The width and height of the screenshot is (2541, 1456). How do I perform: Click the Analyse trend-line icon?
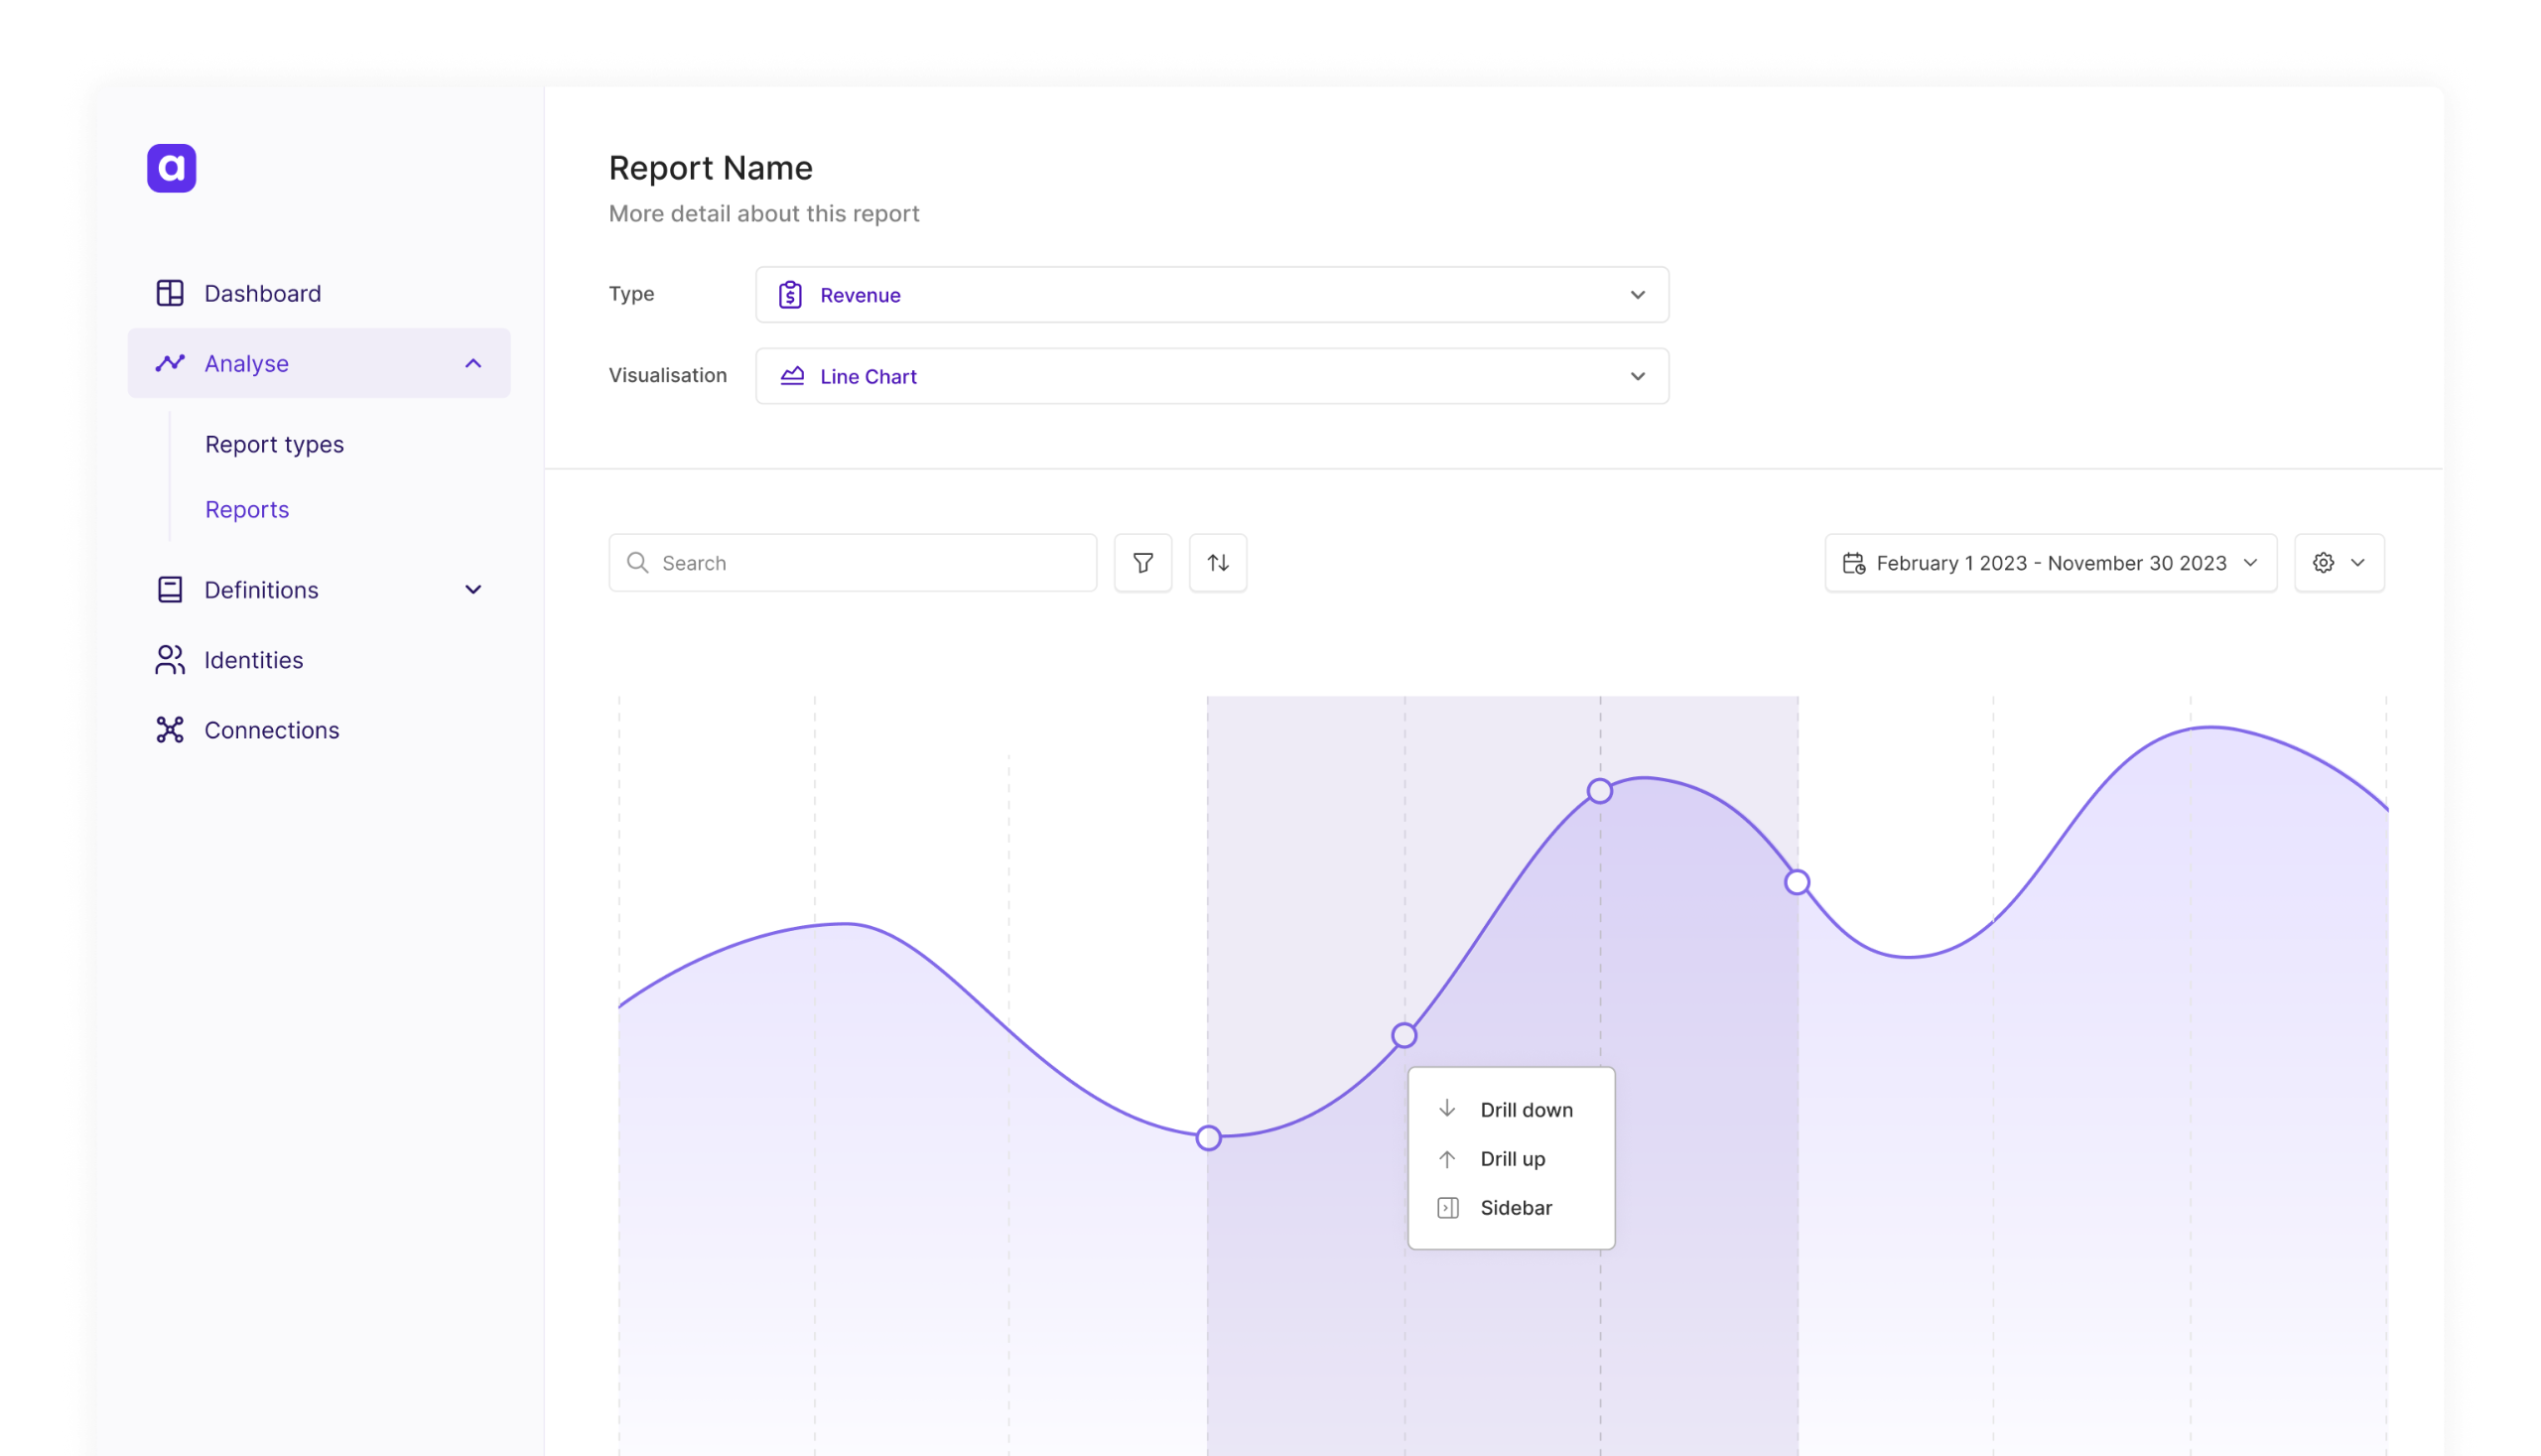170,363
